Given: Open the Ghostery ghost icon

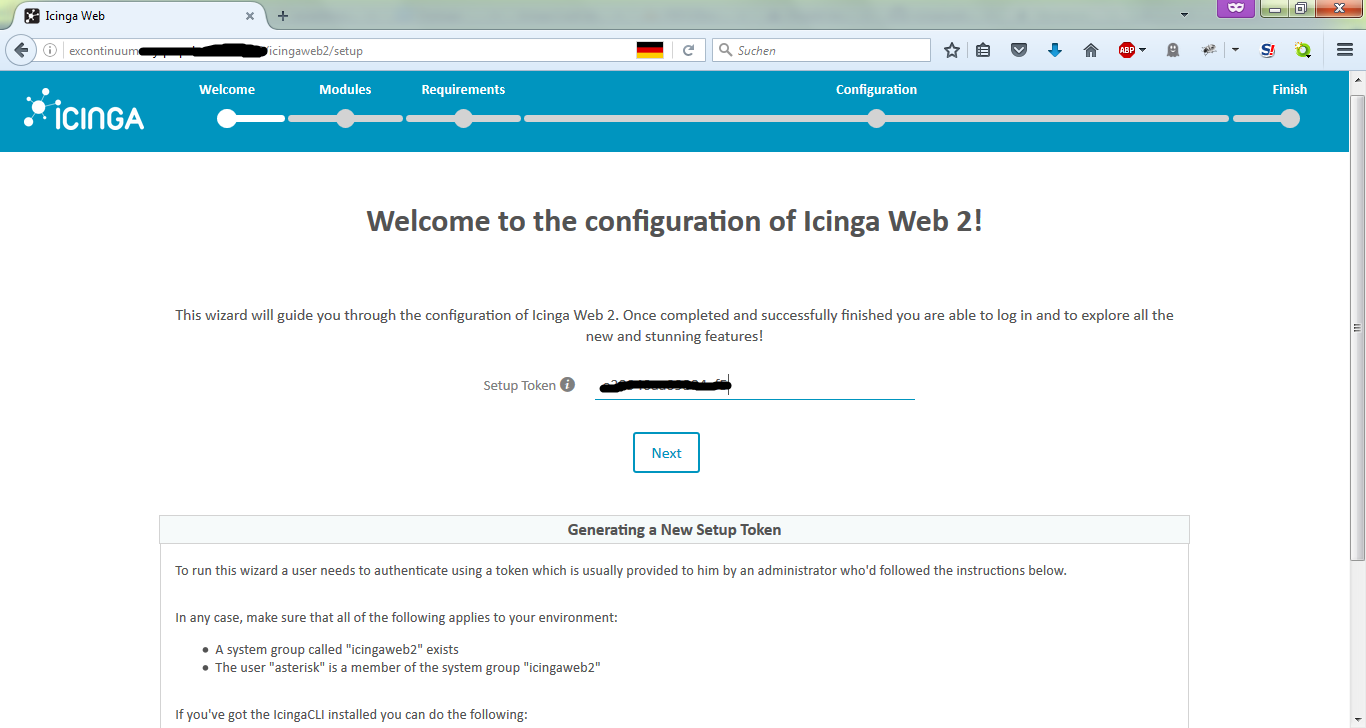Looking at the screenshot, I should click(1173, 50).
